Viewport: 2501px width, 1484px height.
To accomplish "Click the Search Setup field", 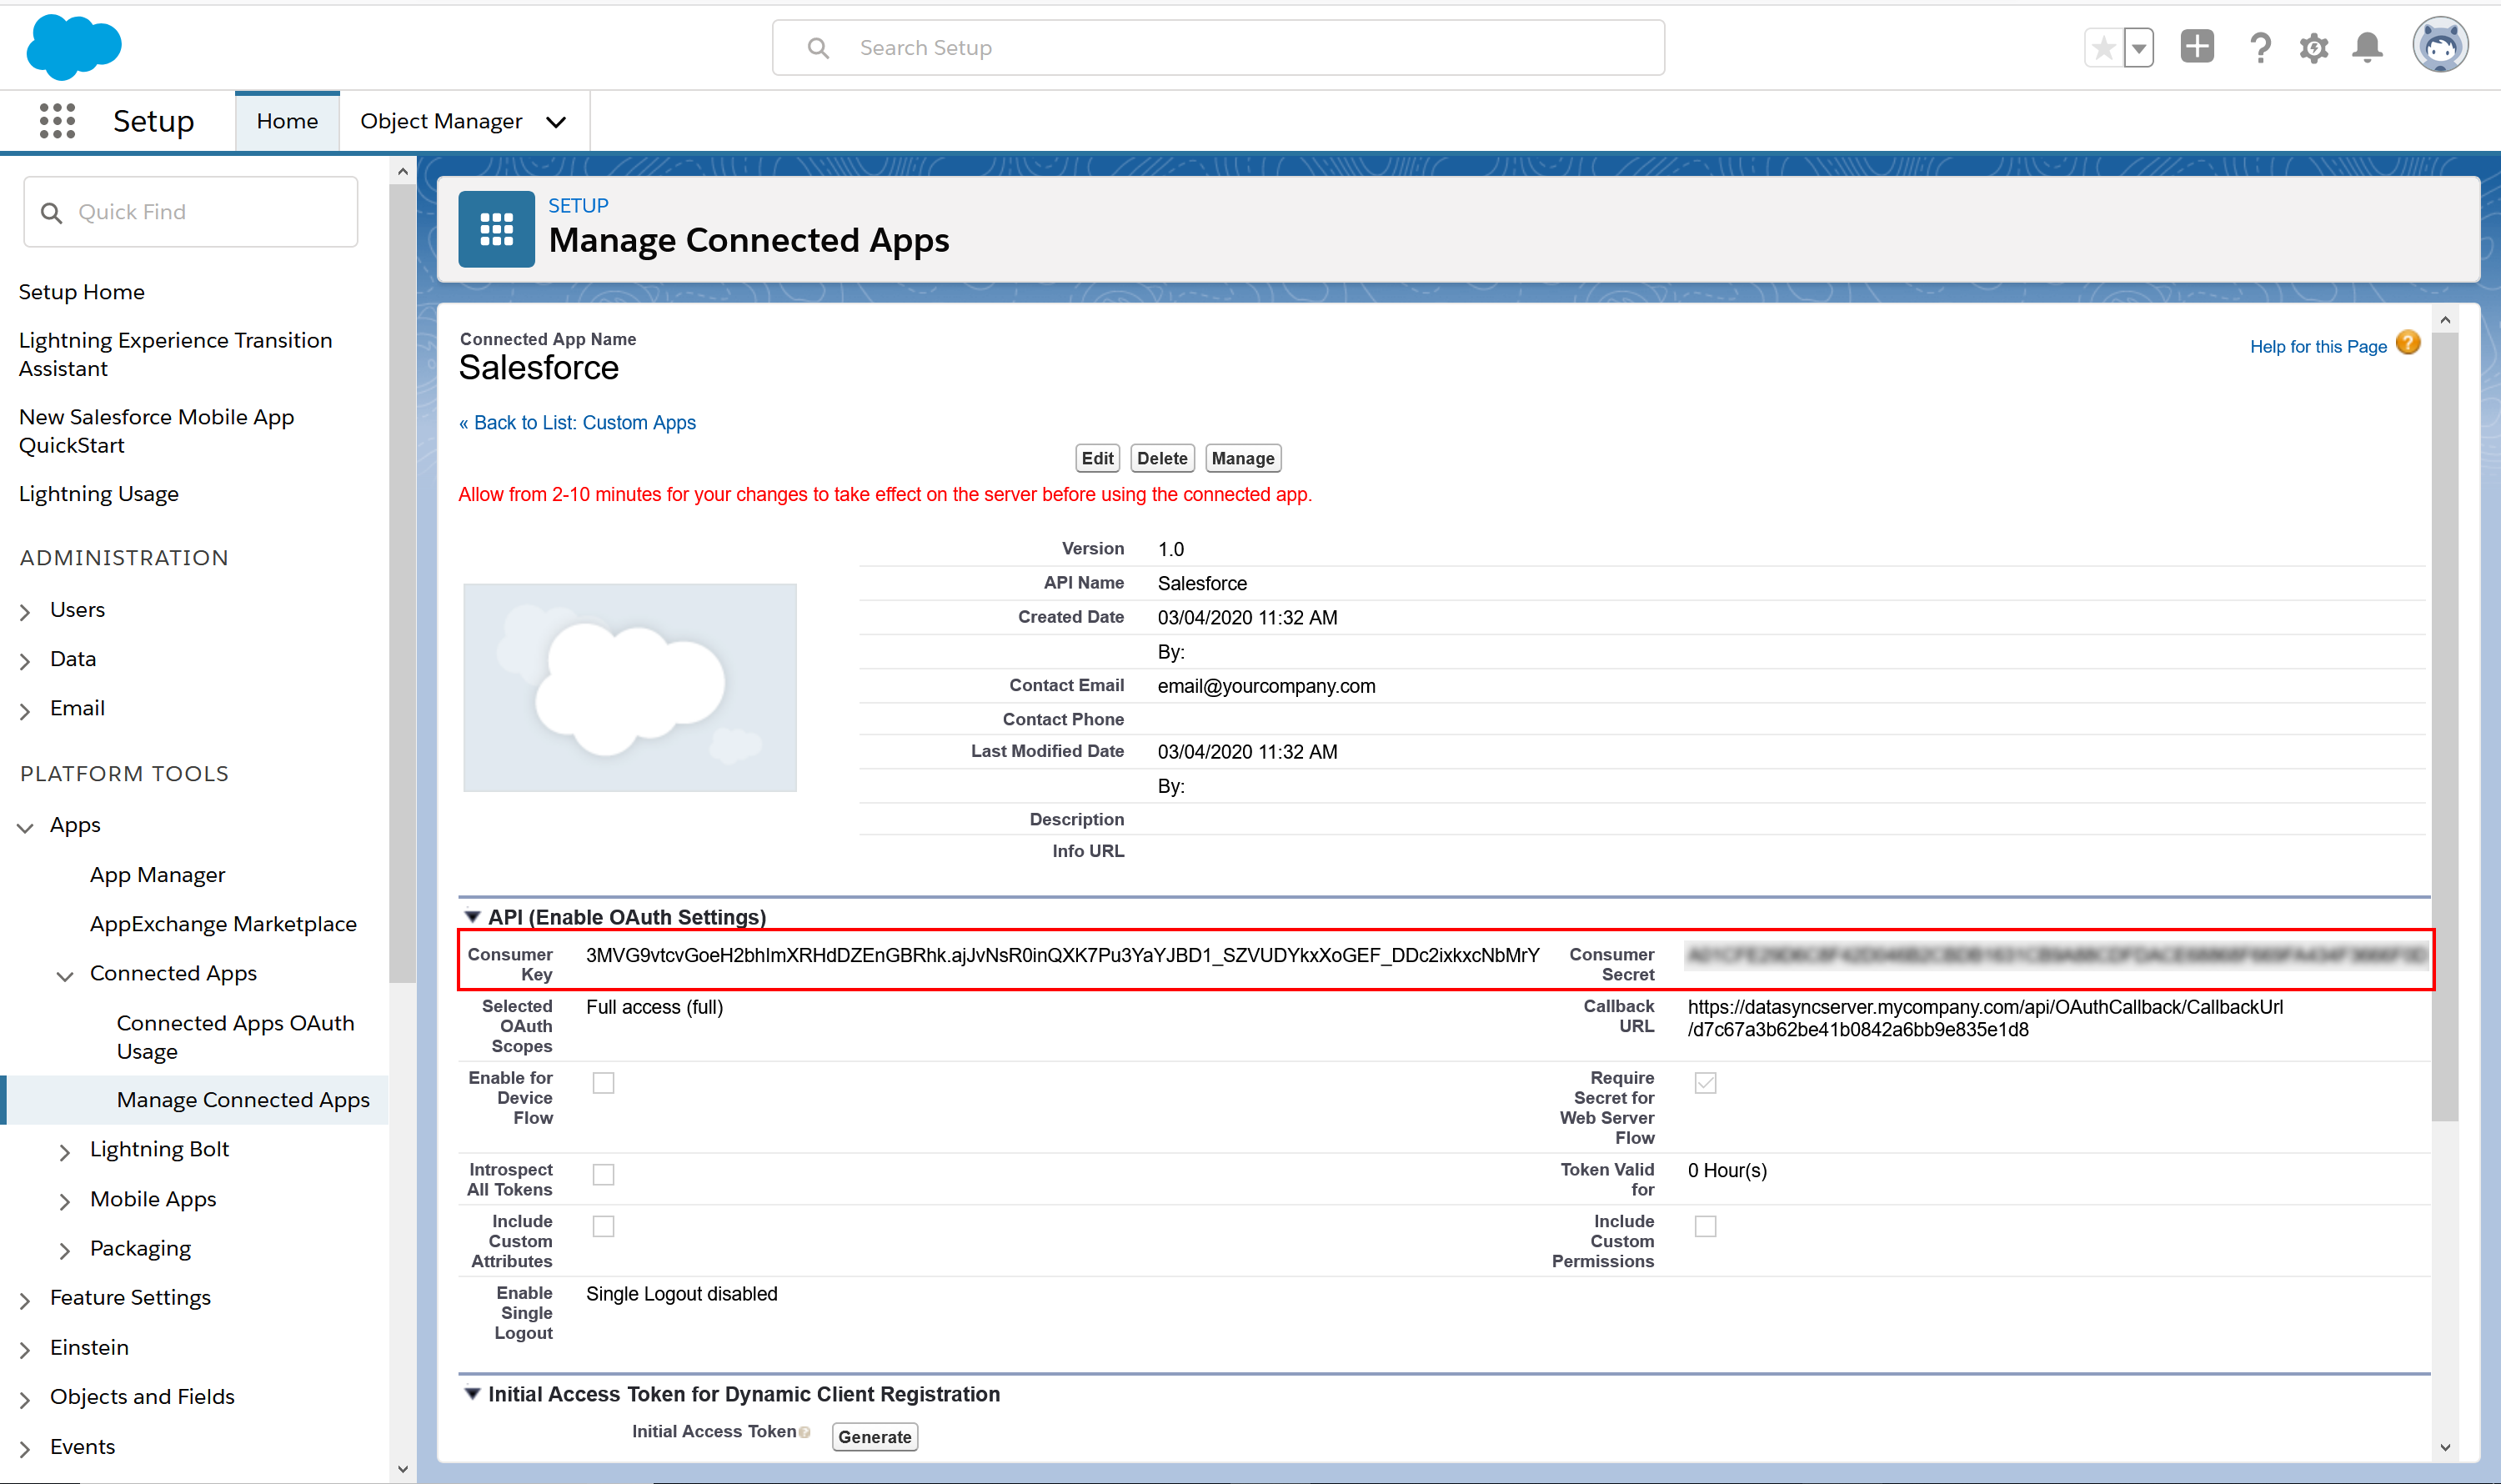I will click(x=1218, y=47).
